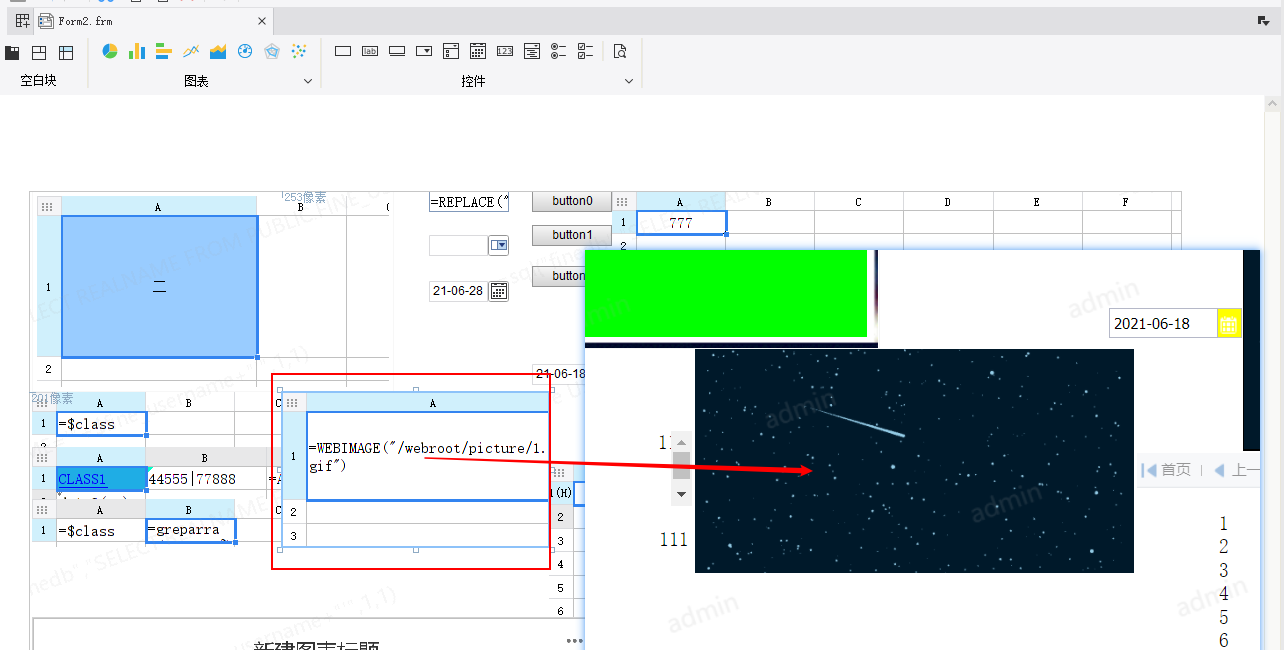Screen dimensions: 1284x650
Task: Open the calendar icon beside 21-06-28
Action: pyautogui.click(x=498, y=291)
